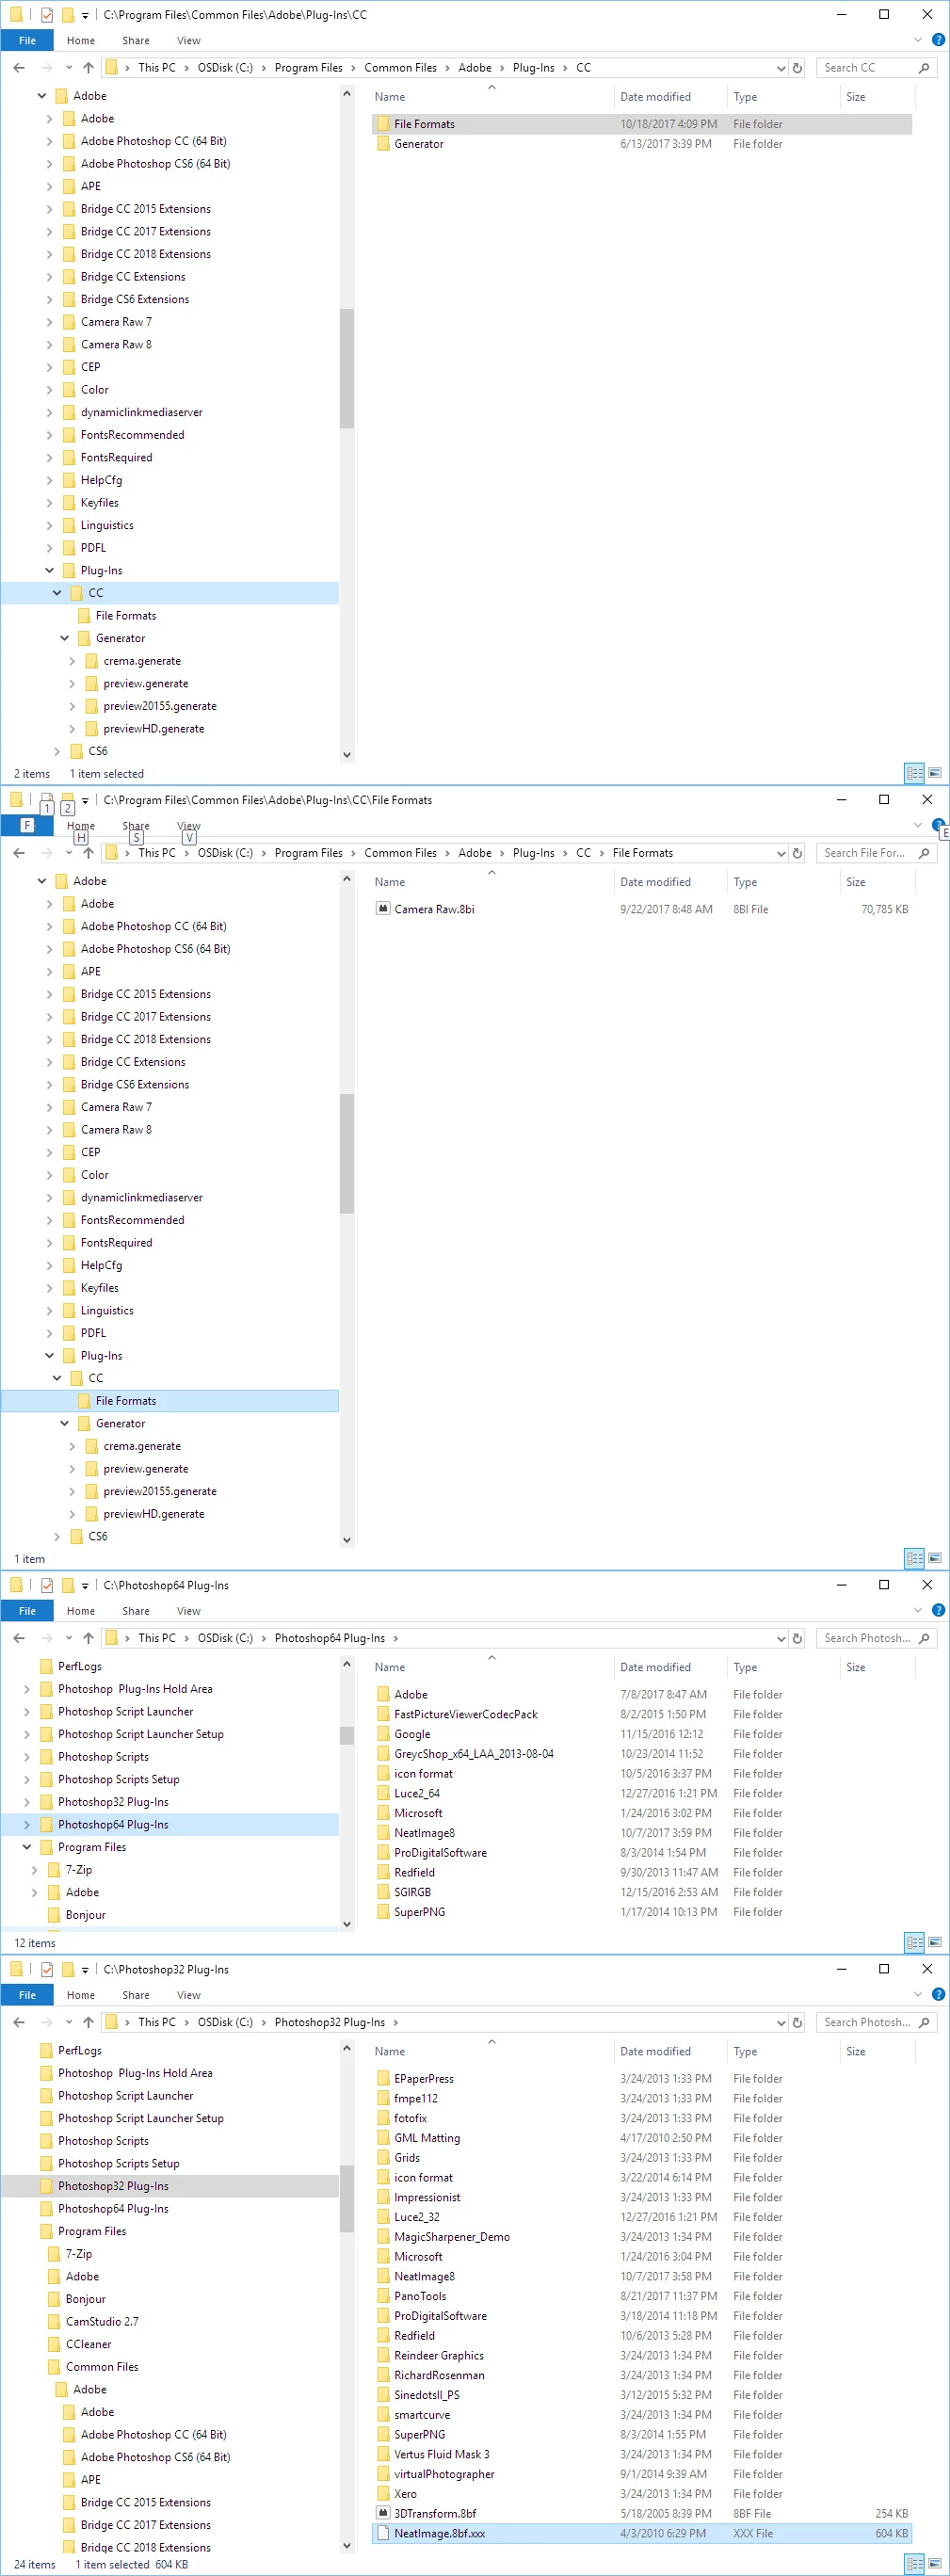
Task: Switch Photoshop32 Plug-Ins window to large icons view
Action: point(935,2564)
